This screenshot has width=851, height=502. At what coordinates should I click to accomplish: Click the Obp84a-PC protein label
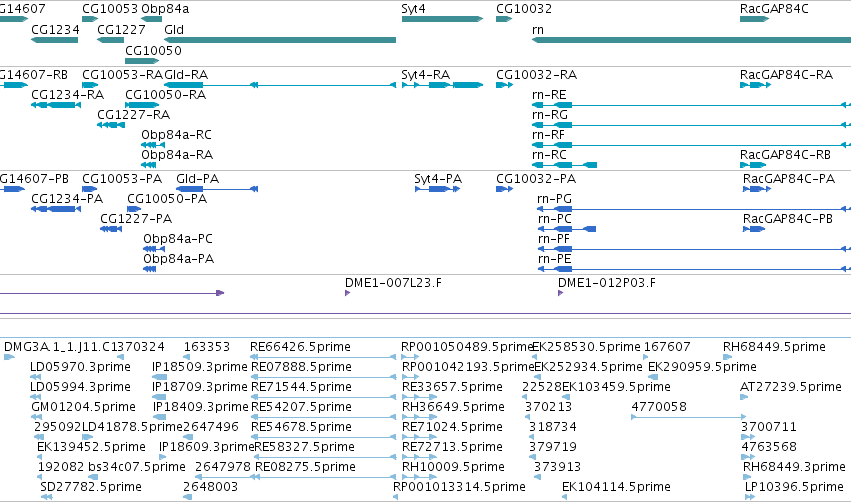(178, 239)
